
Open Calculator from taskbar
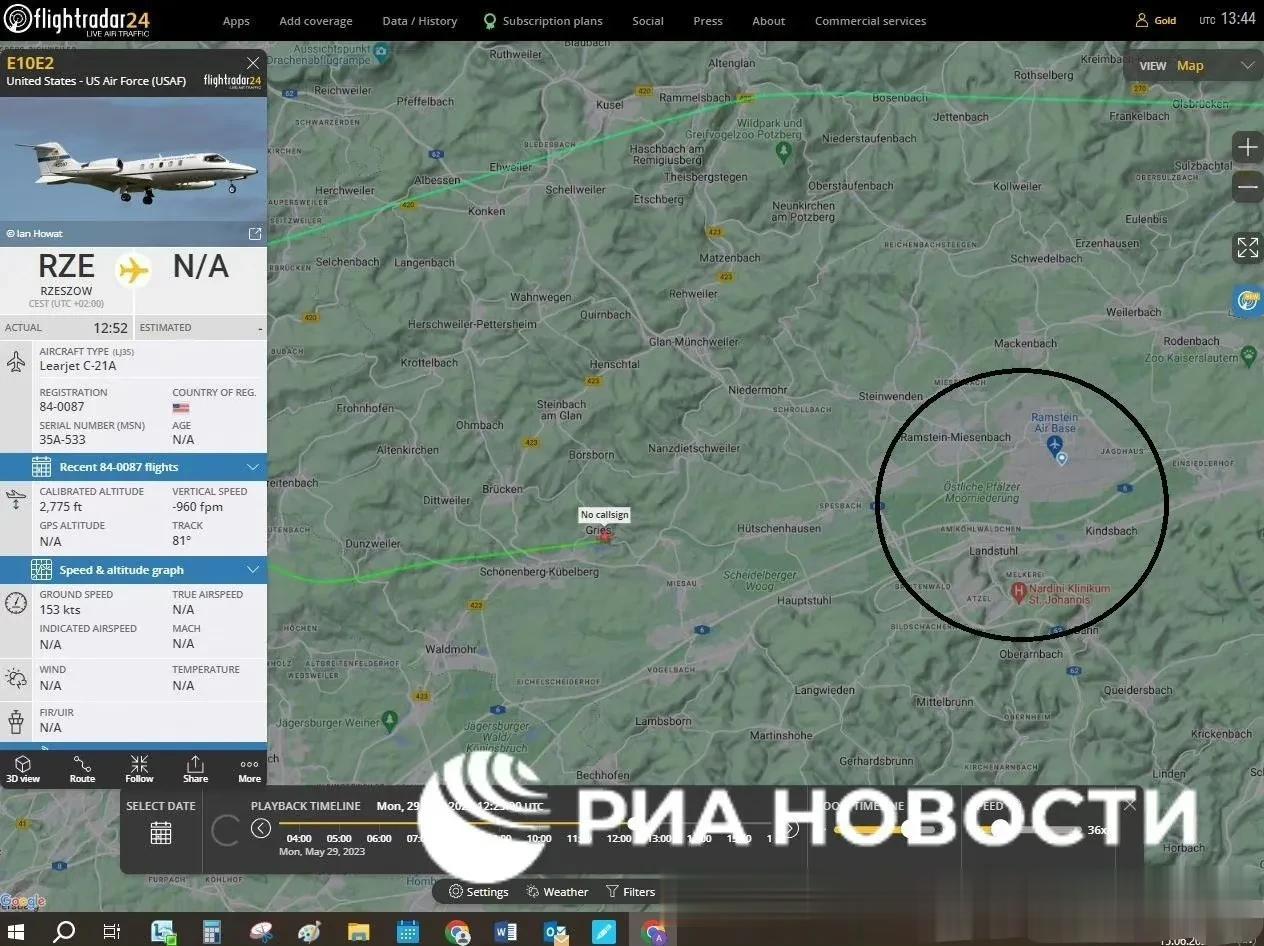[x=212, y=932]
